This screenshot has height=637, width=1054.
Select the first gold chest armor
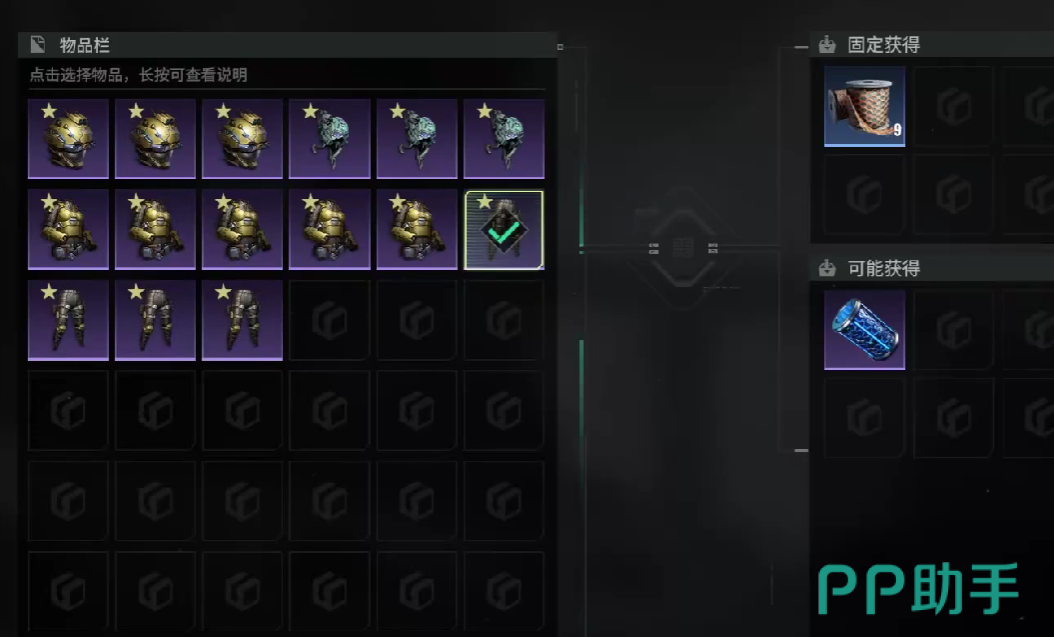[x=68, y=229]
